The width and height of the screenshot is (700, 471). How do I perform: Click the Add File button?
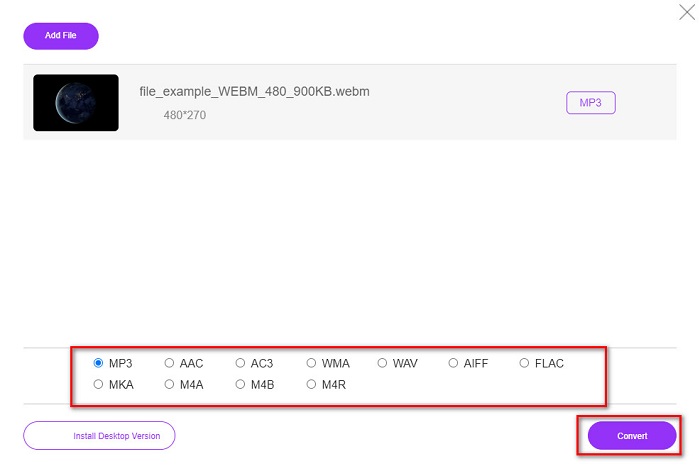coord(61,36)
